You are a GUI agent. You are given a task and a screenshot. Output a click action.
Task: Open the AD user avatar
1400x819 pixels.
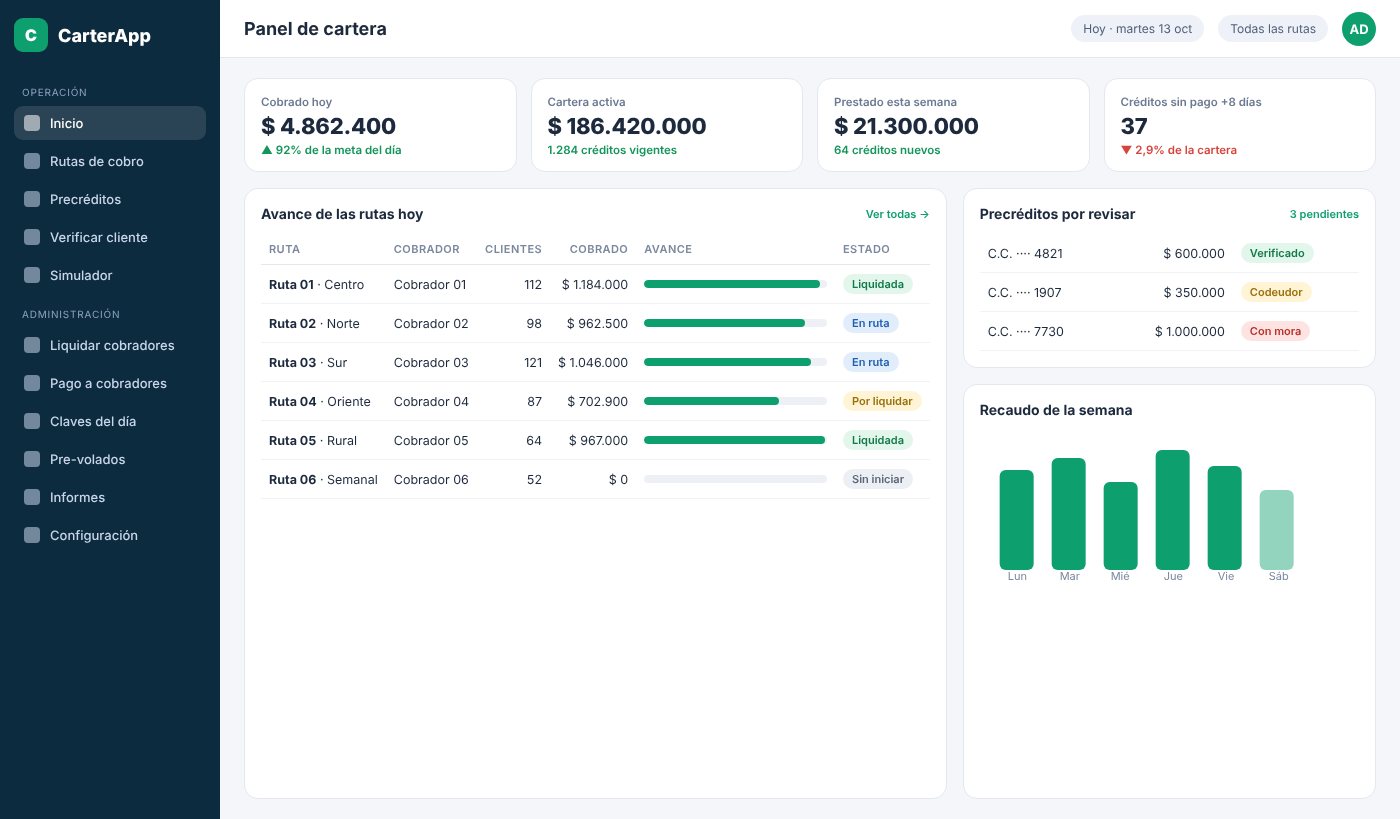[x=1359, y=29]
